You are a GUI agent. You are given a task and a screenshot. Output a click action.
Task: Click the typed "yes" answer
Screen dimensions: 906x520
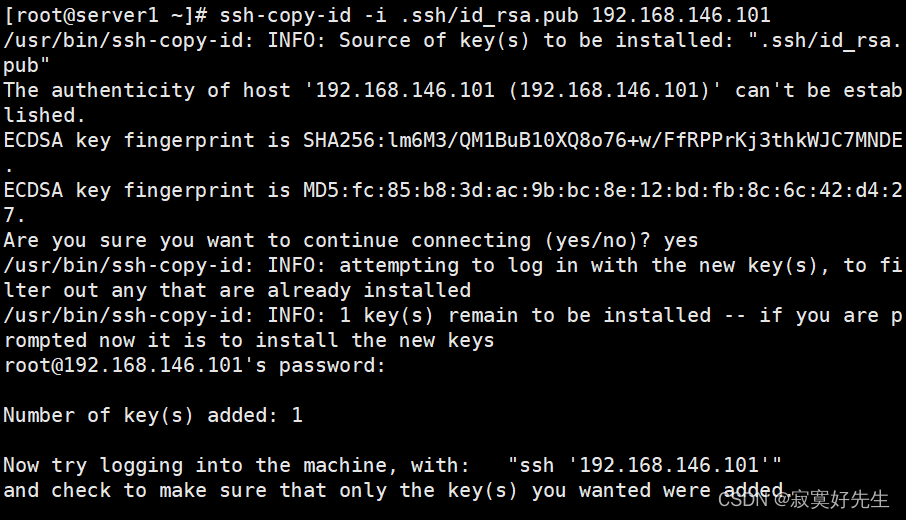(680, 240)
